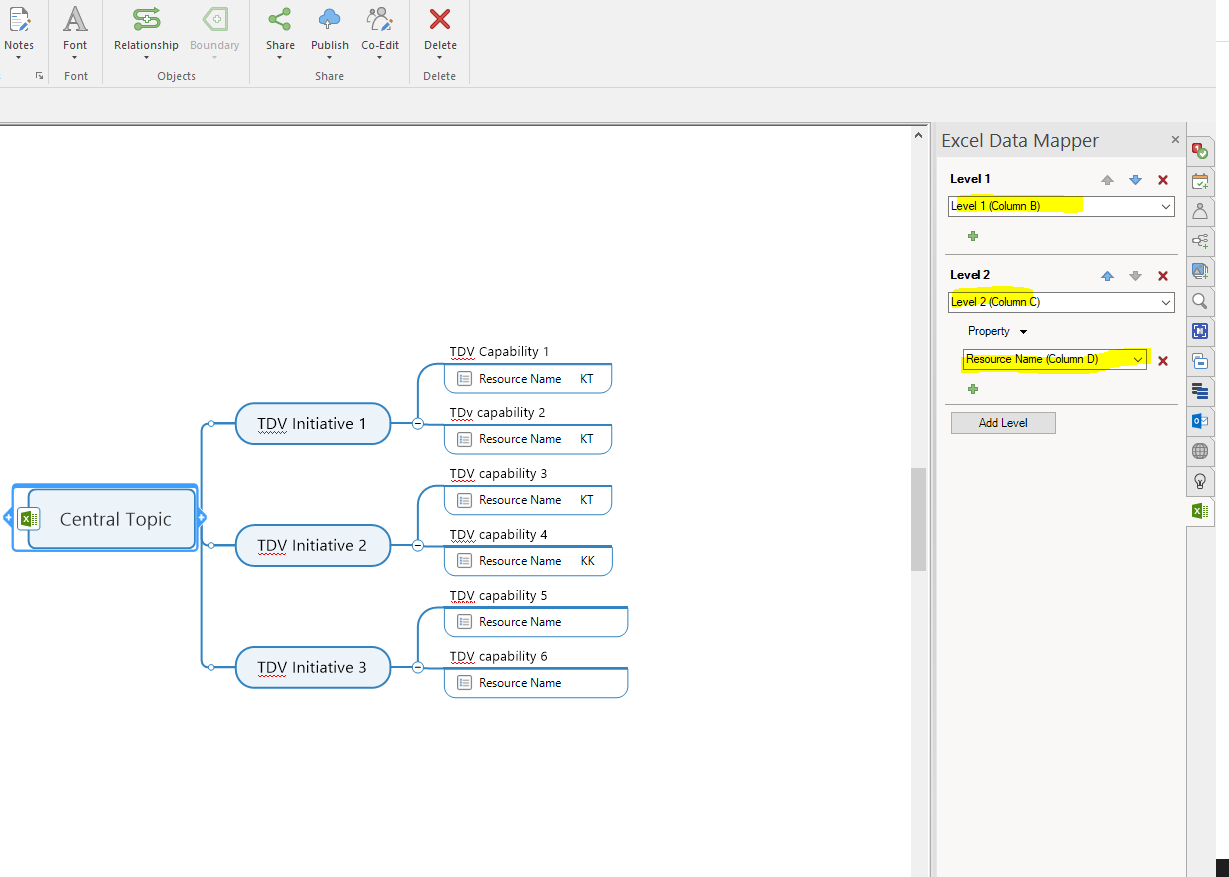Remove Level 2 using its red X
Image resolution: width=1229 pixels, height=877 pixels.
coord(1163,276)
